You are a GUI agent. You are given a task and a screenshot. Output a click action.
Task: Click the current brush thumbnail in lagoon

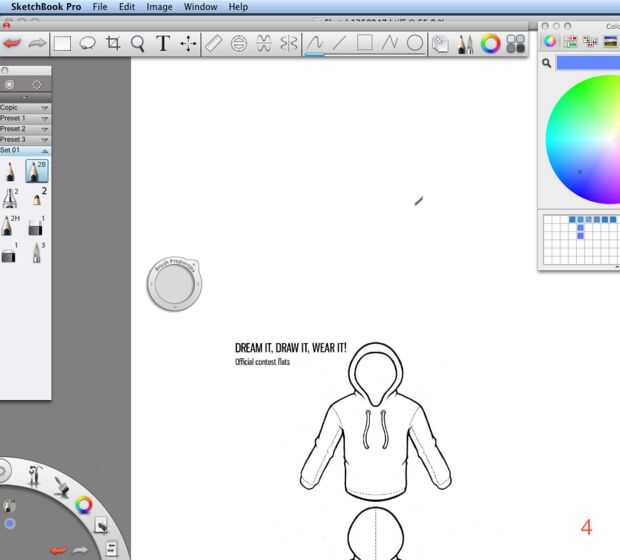[x=9, y=506]
